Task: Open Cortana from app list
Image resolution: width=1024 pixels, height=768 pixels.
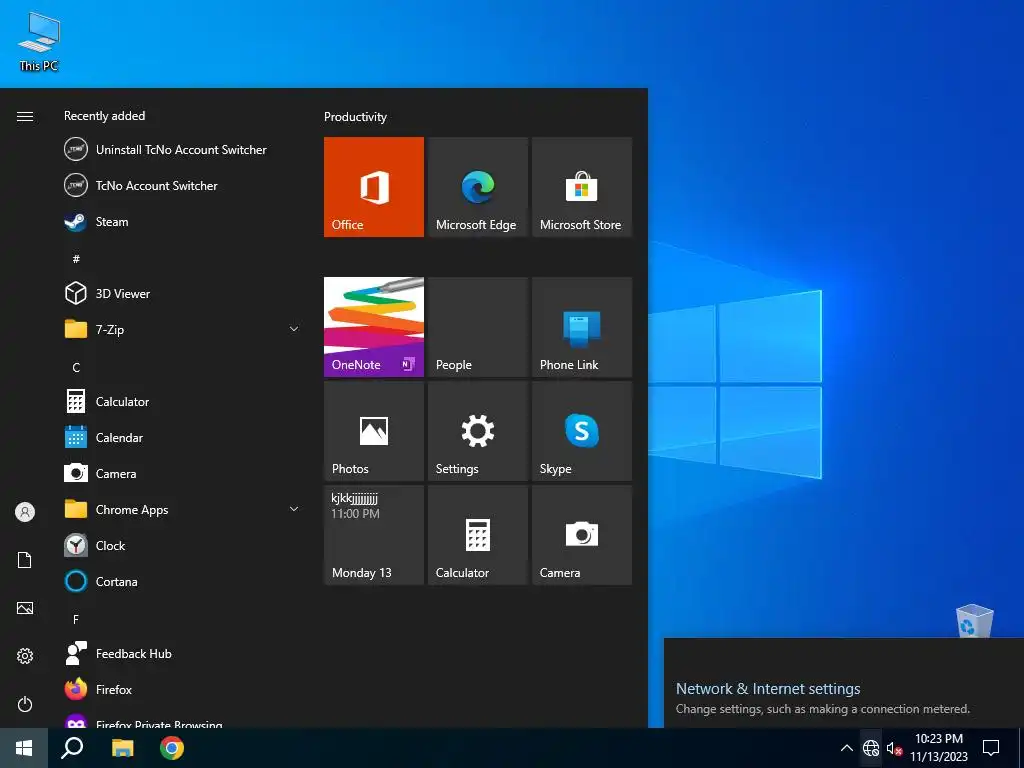Action: pos(183,581)
